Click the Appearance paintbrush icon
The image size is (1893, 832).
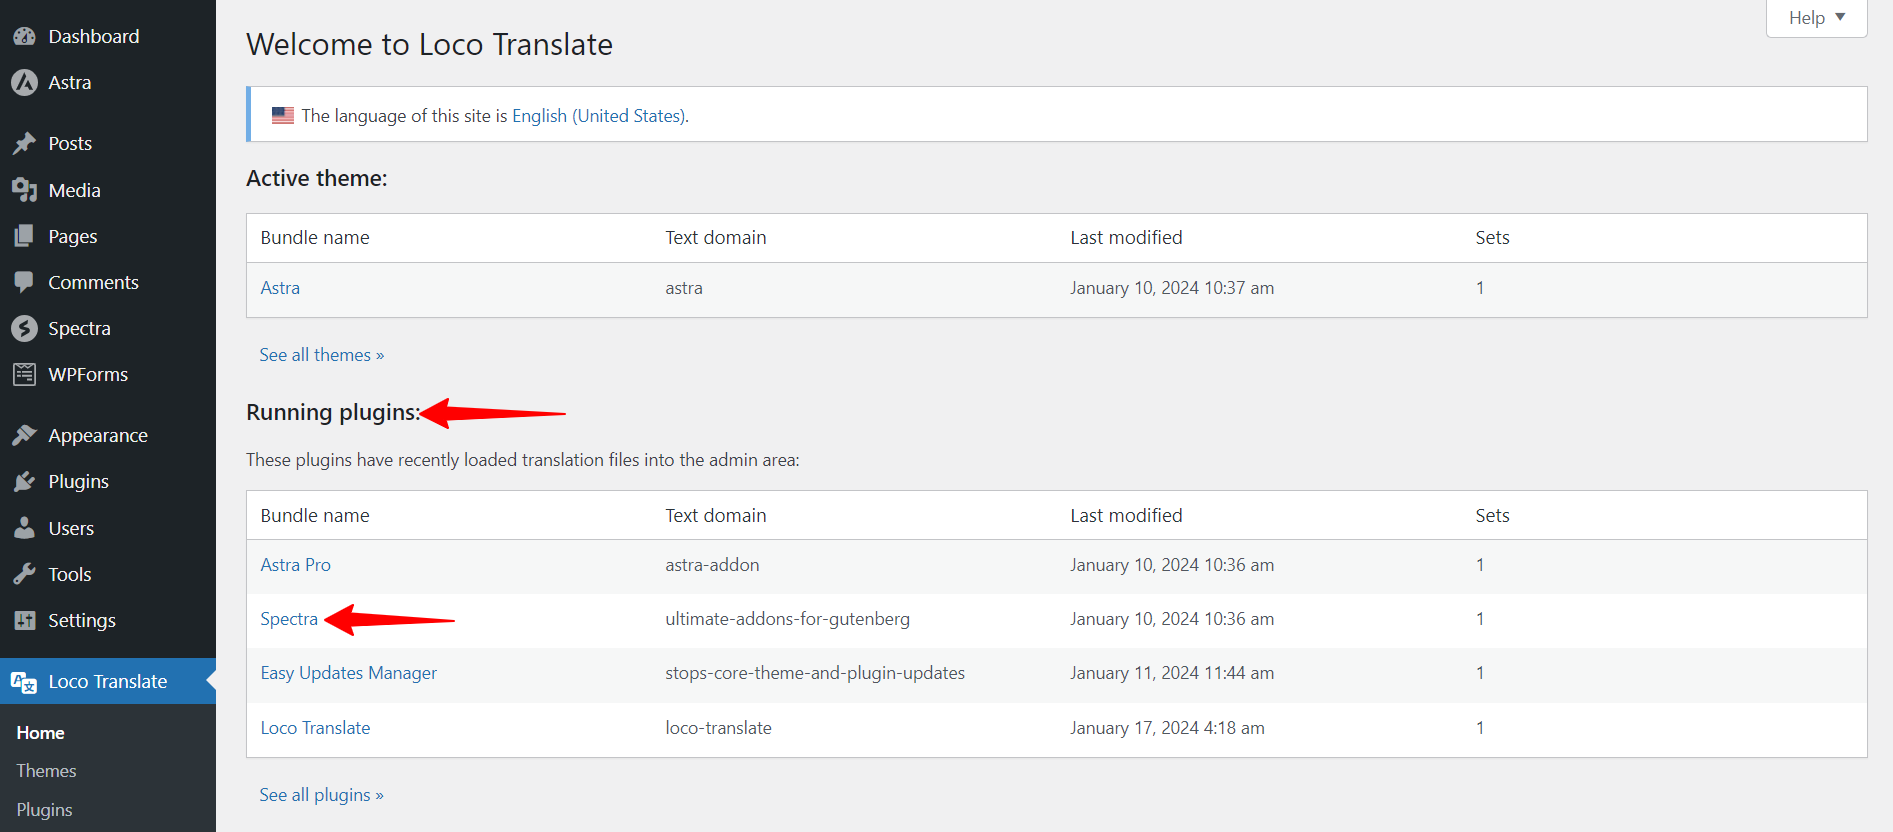tap(24, 436)
